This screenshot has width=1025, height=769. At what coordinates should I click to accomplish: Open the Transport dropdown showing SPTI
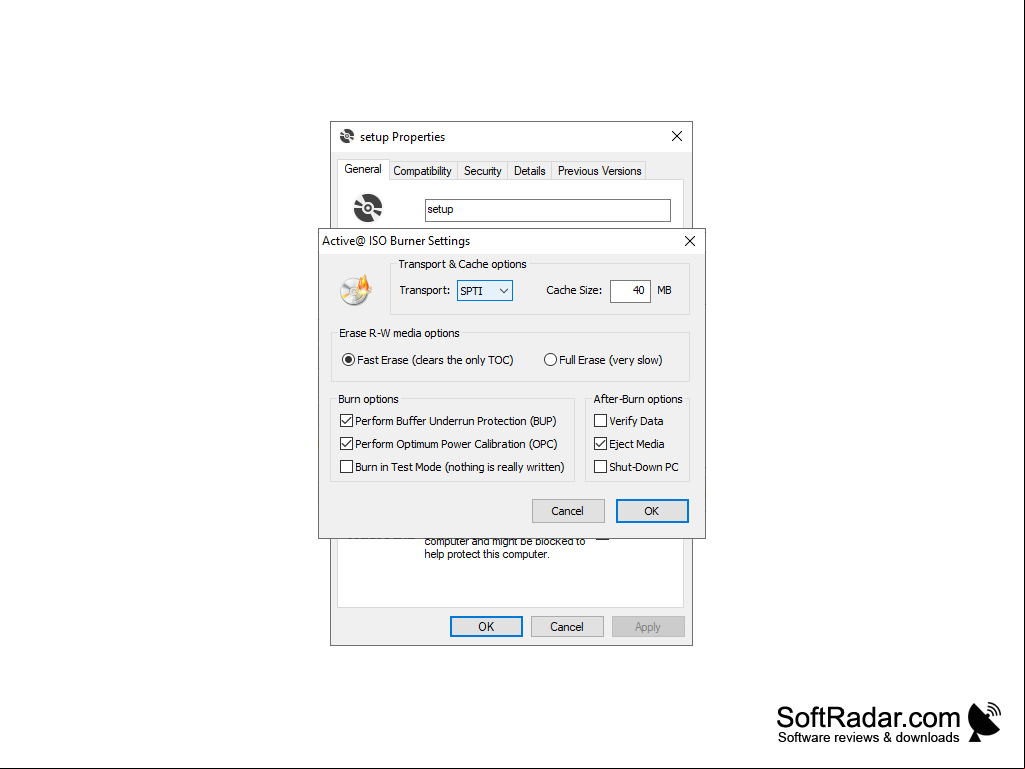[484, 290]
